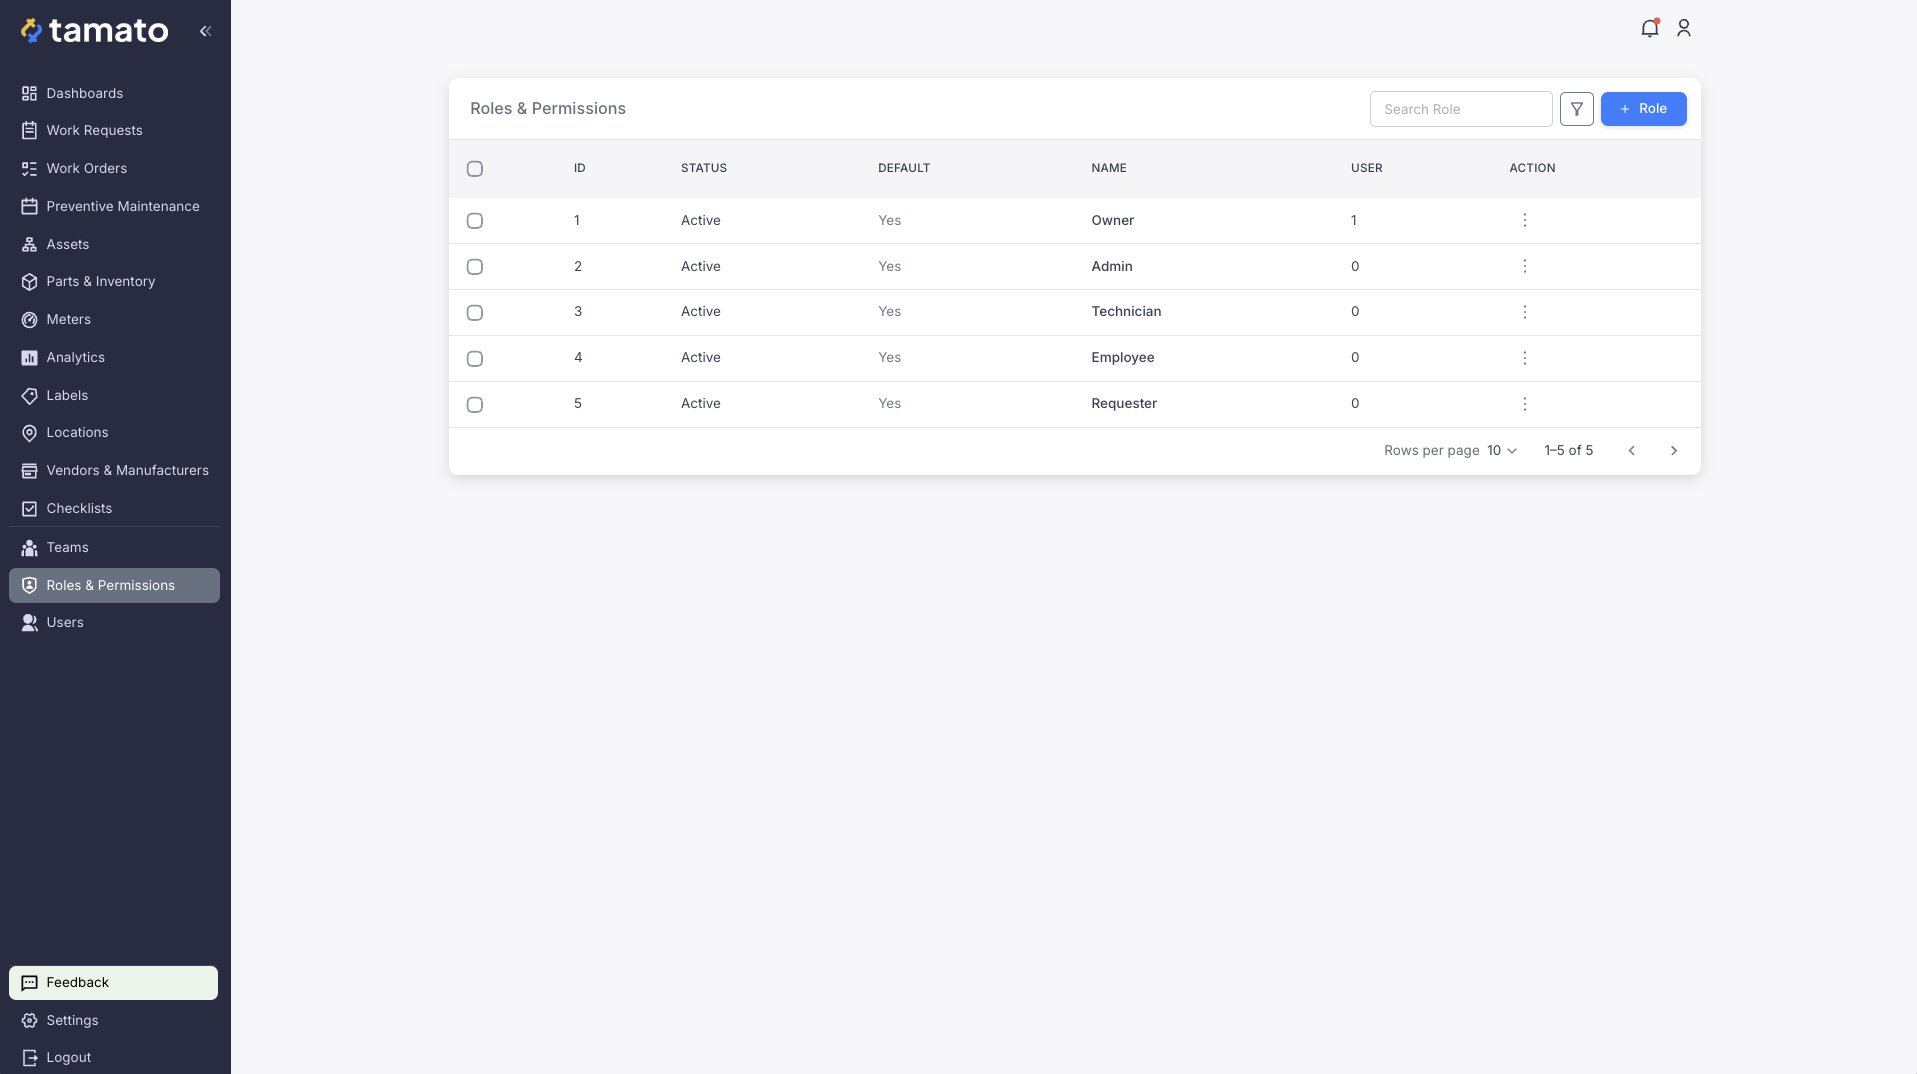Navigate to Preventive Maintenance
The height and width of the screenshot is (1074, 1917).
pyautogui.click(x=122, y=206)
